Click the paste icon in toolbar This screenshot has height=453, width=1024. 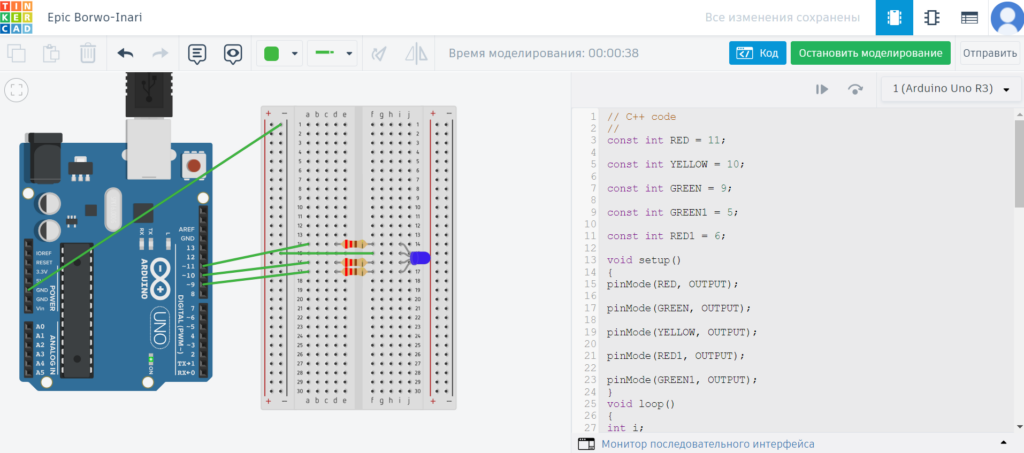click(52, 54)
